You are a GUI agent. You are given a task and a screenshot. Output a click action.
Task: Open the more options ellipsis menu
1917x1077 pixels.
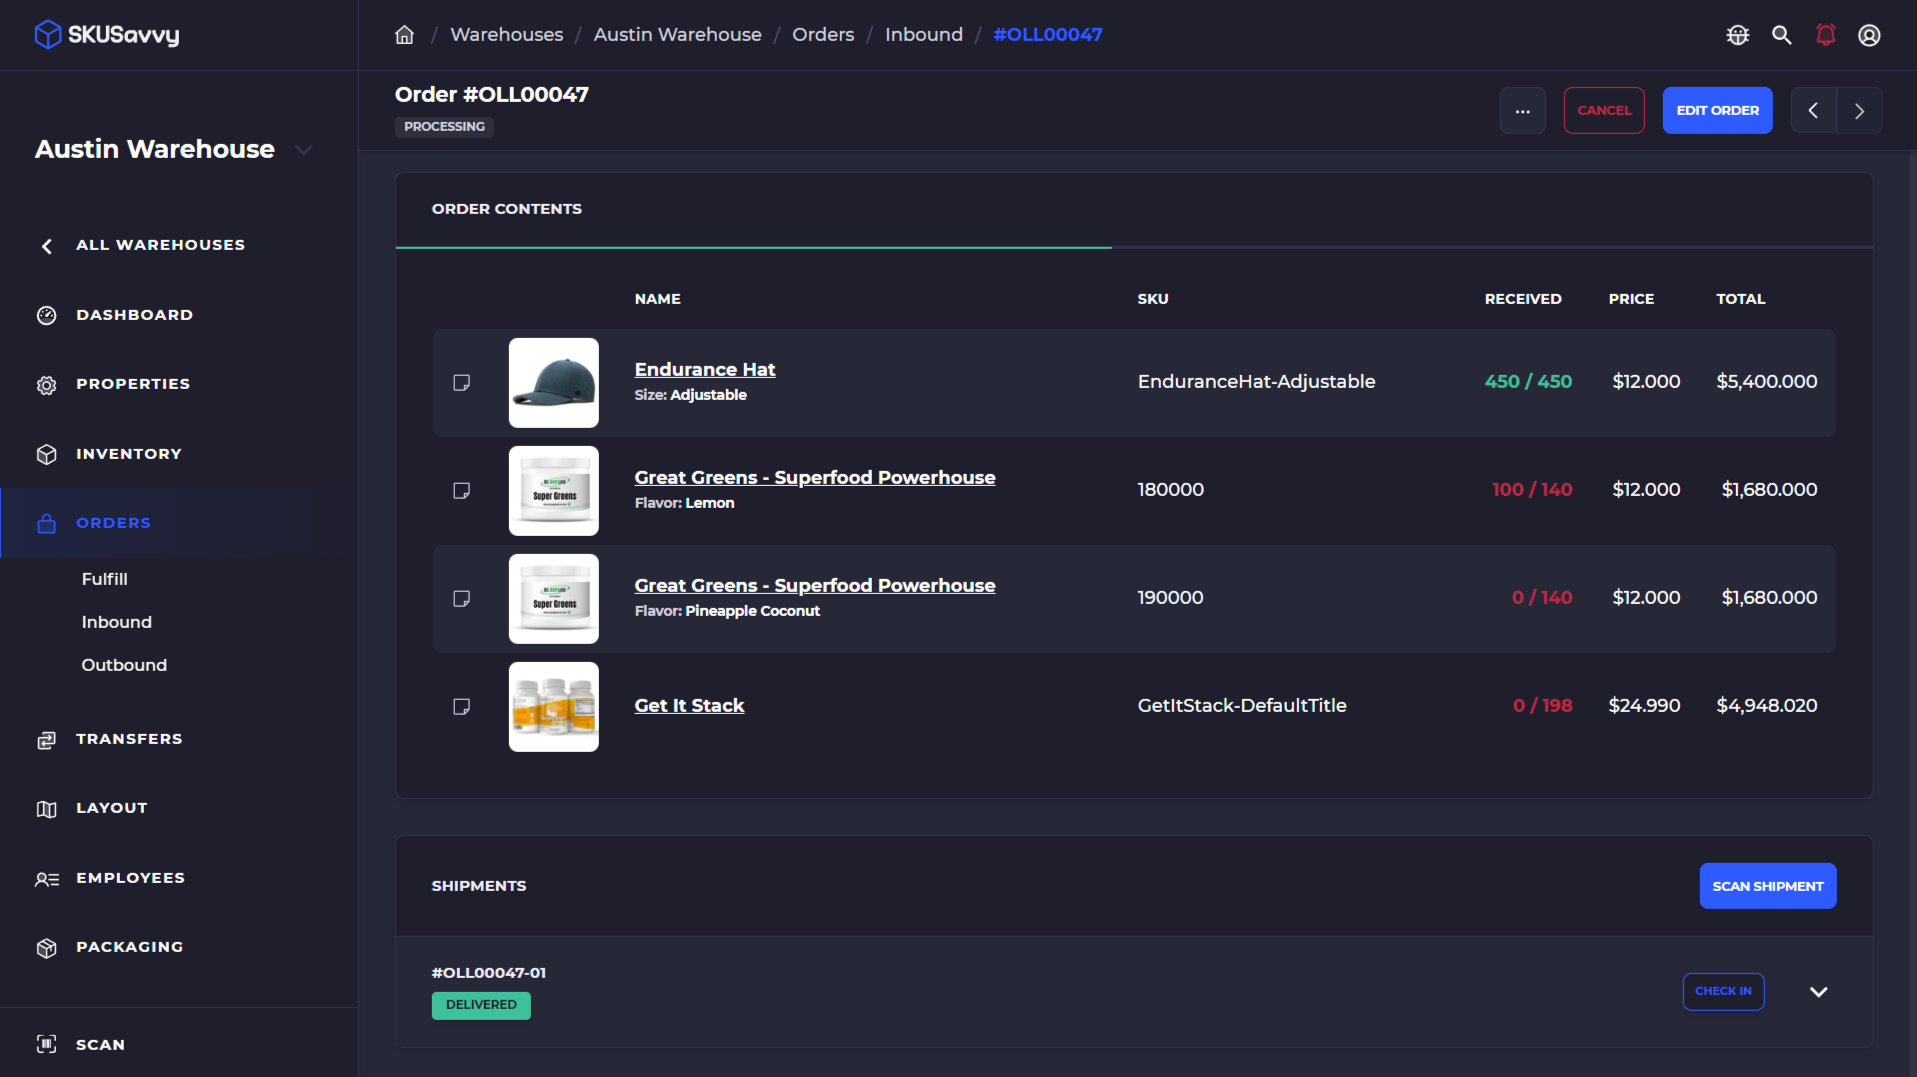(x=1522, y=110)
